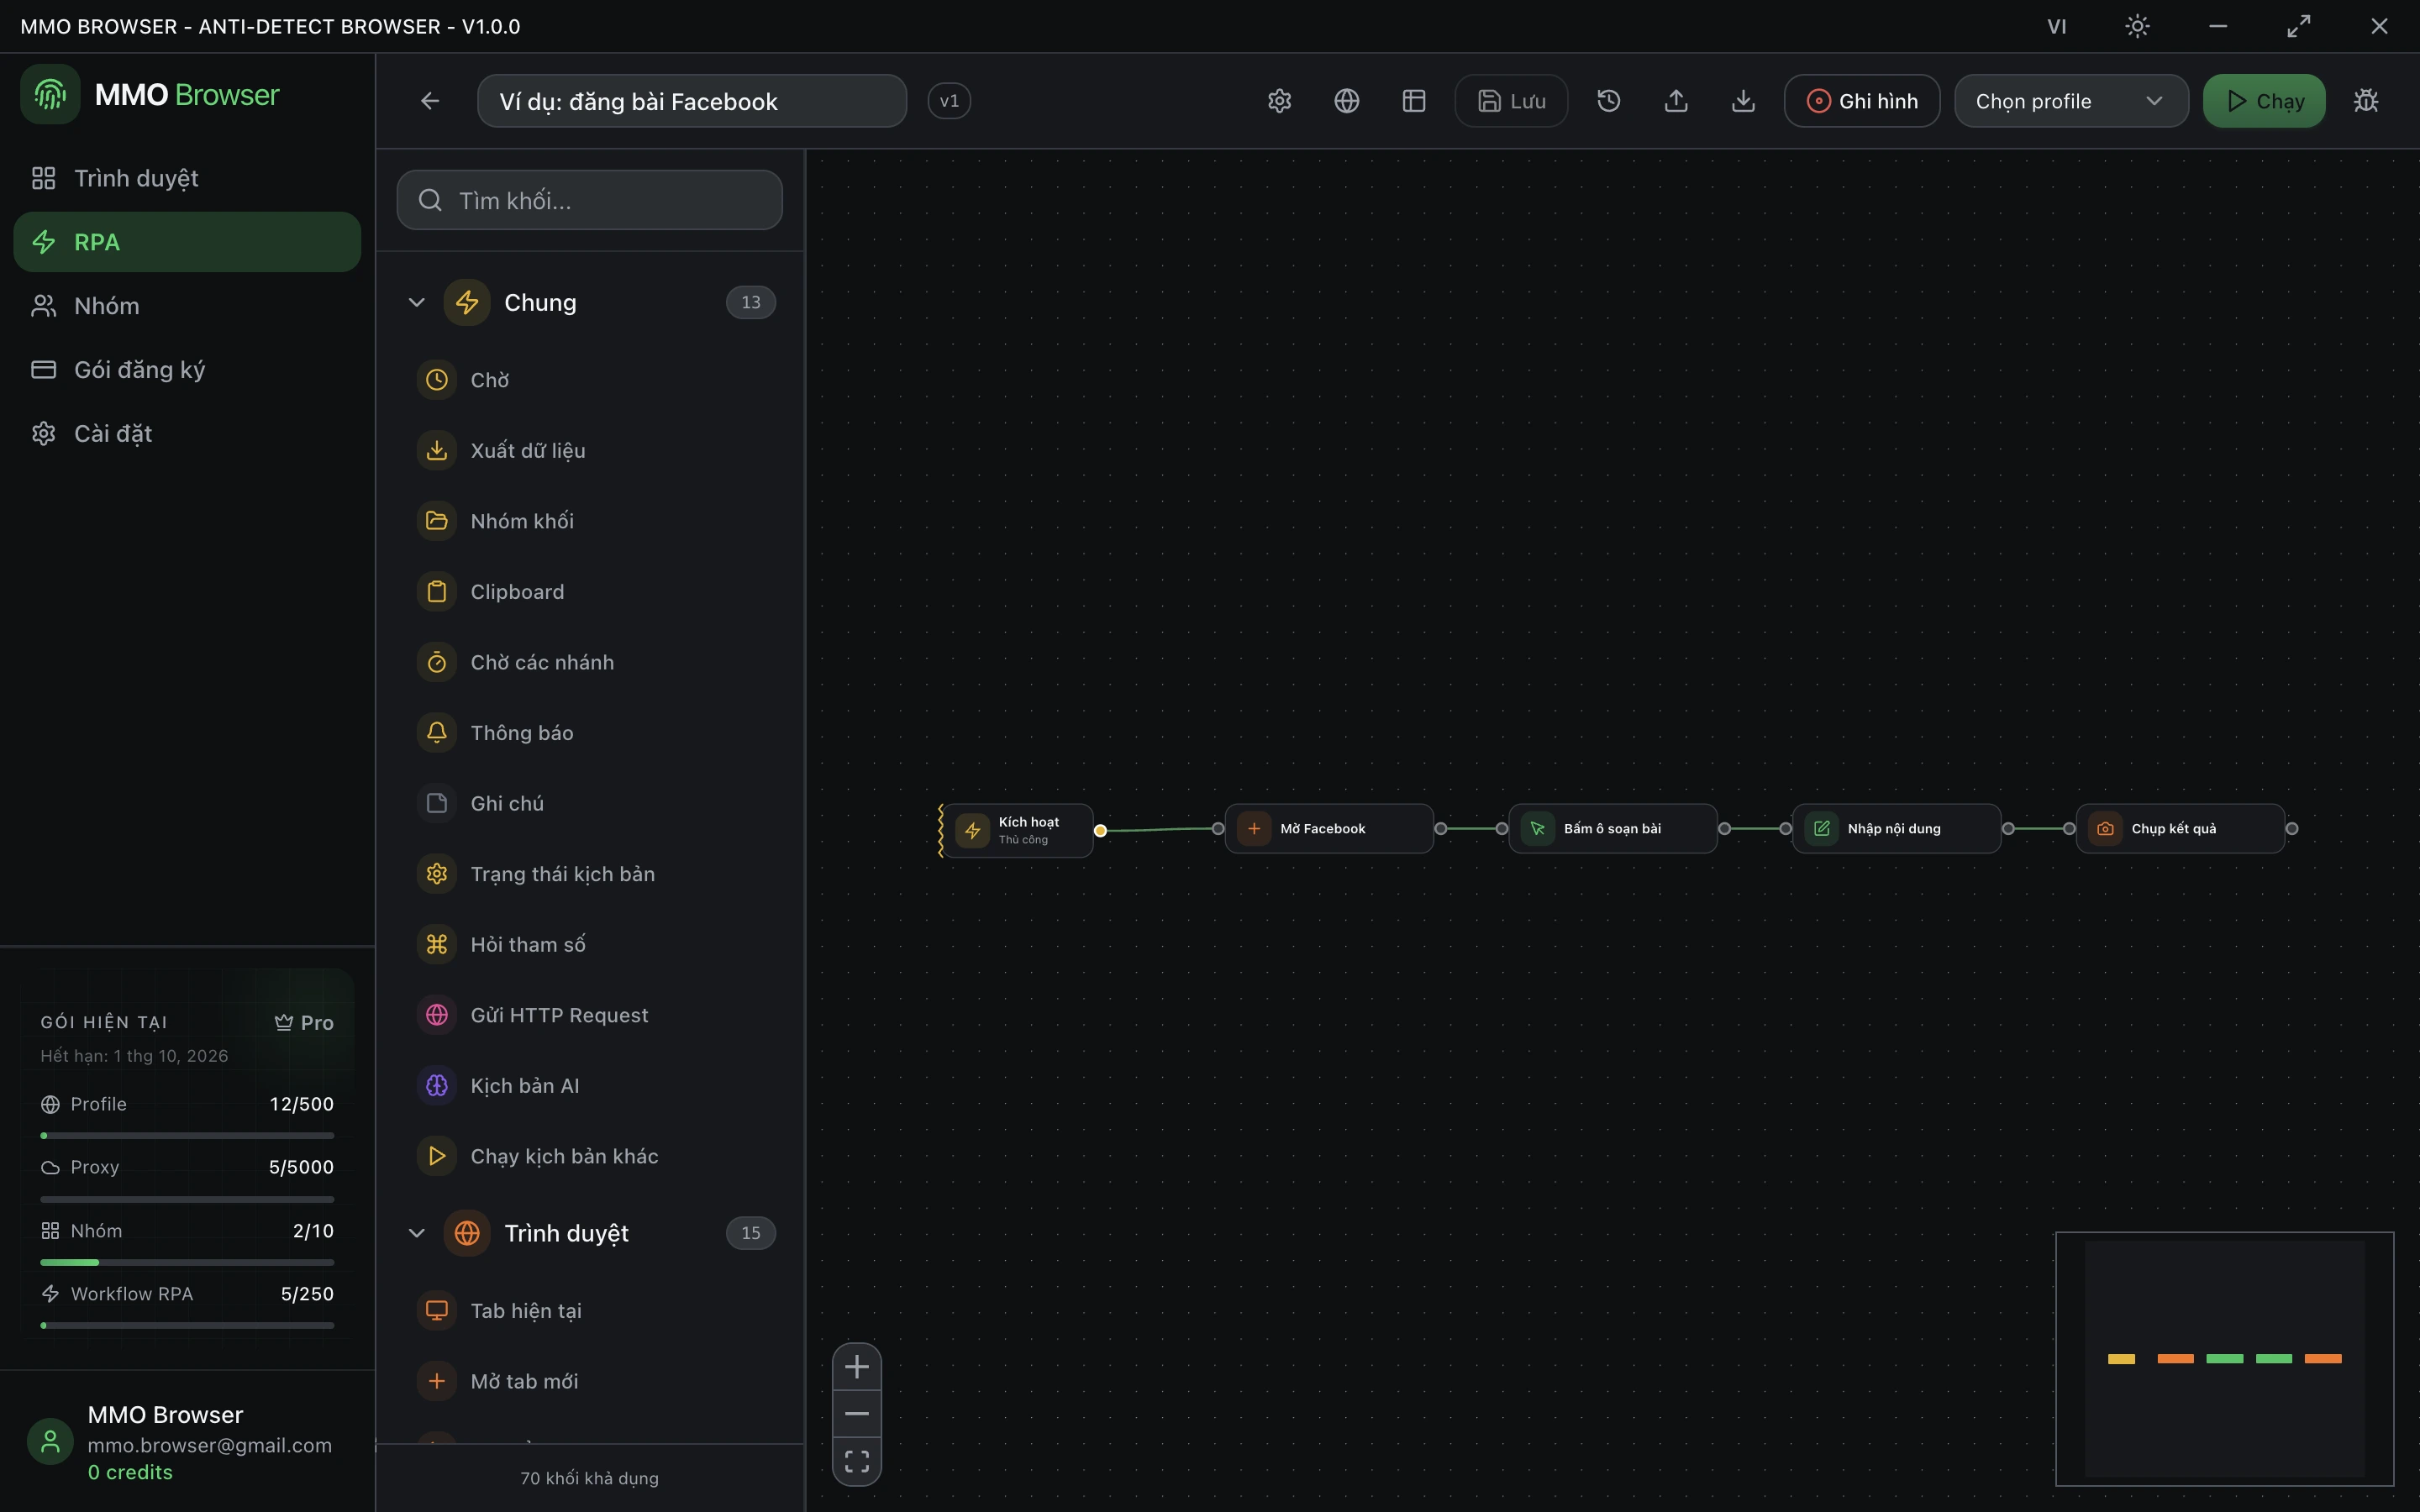2420x1512 pixels.
Task: Run the workflow with Chạy
Action: click(2264, 101)
